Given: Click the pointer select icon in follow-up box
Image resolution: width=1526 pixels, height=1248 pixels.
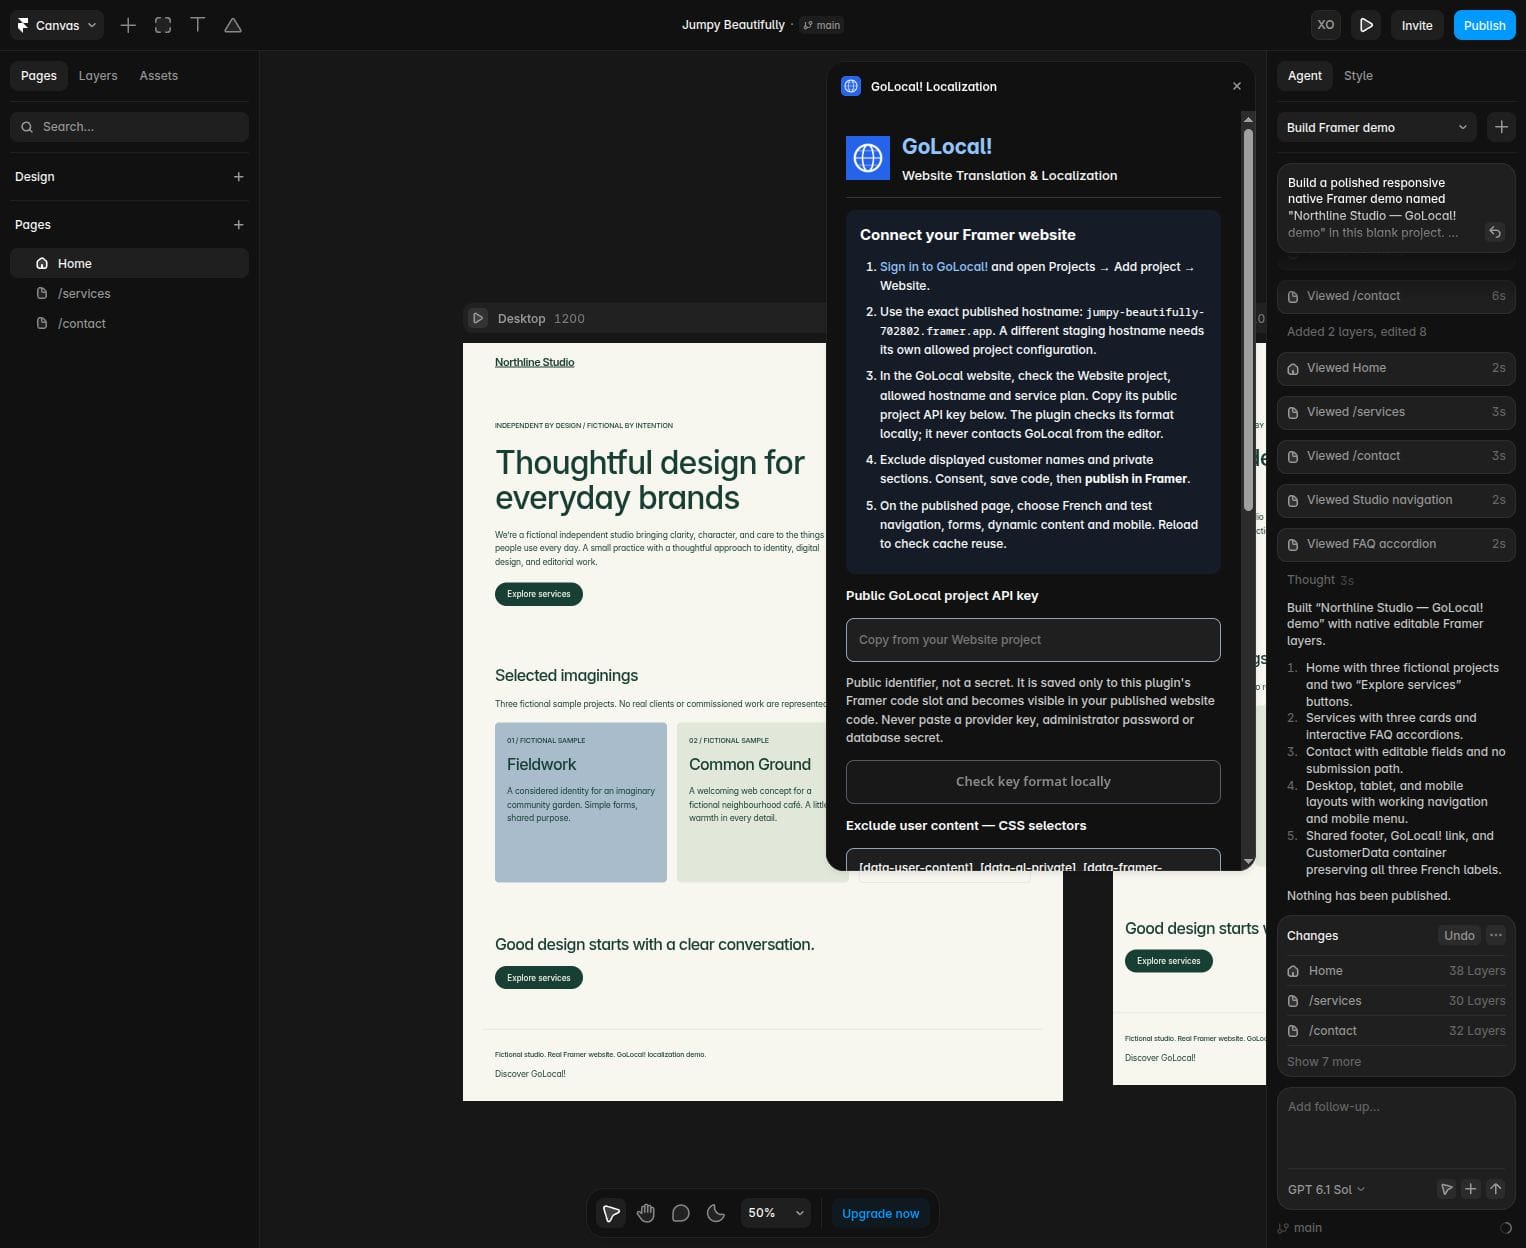Looking at the screenshot, I should coord(1446,1189).
